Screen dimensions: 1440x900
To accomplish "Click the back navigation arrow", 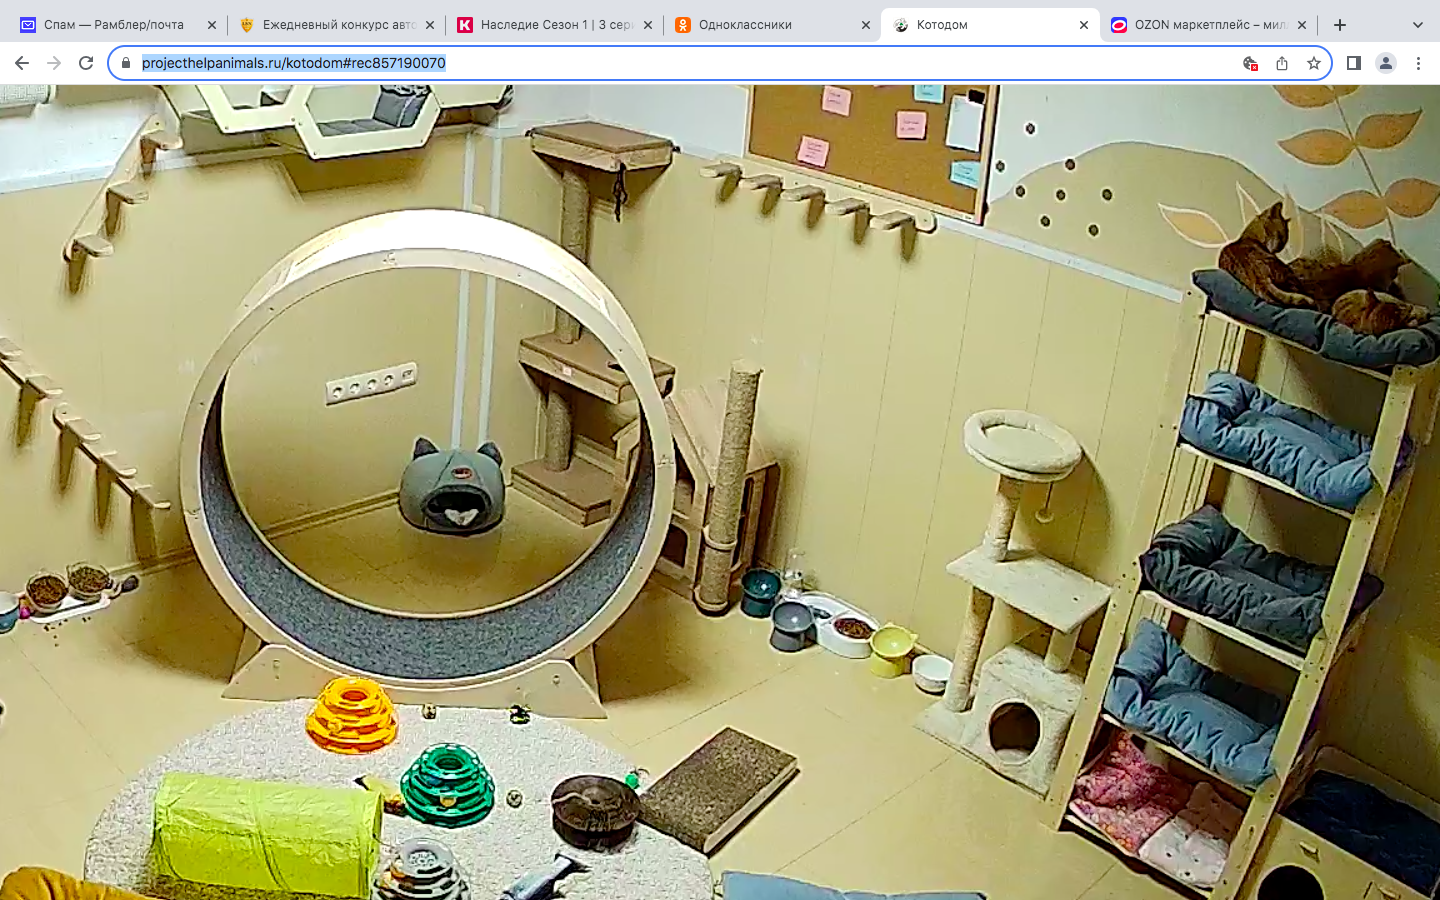I will [x=22, y=63].
